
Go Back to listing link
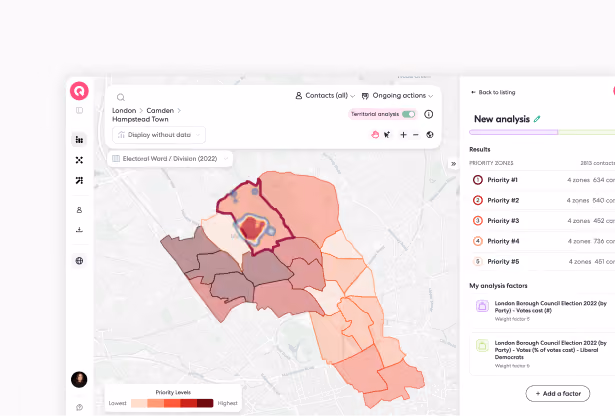tap(493, 93)
